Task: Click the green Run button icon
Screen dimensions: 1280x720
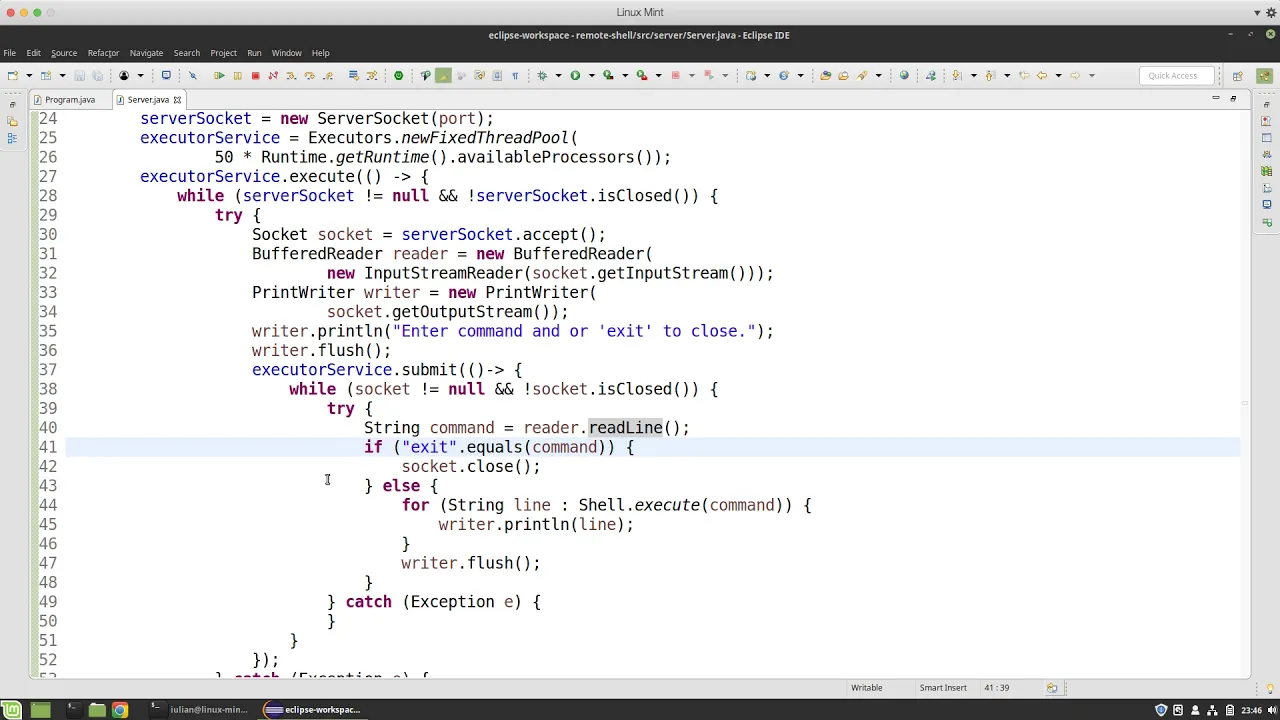Action: (x=575, y=75)
